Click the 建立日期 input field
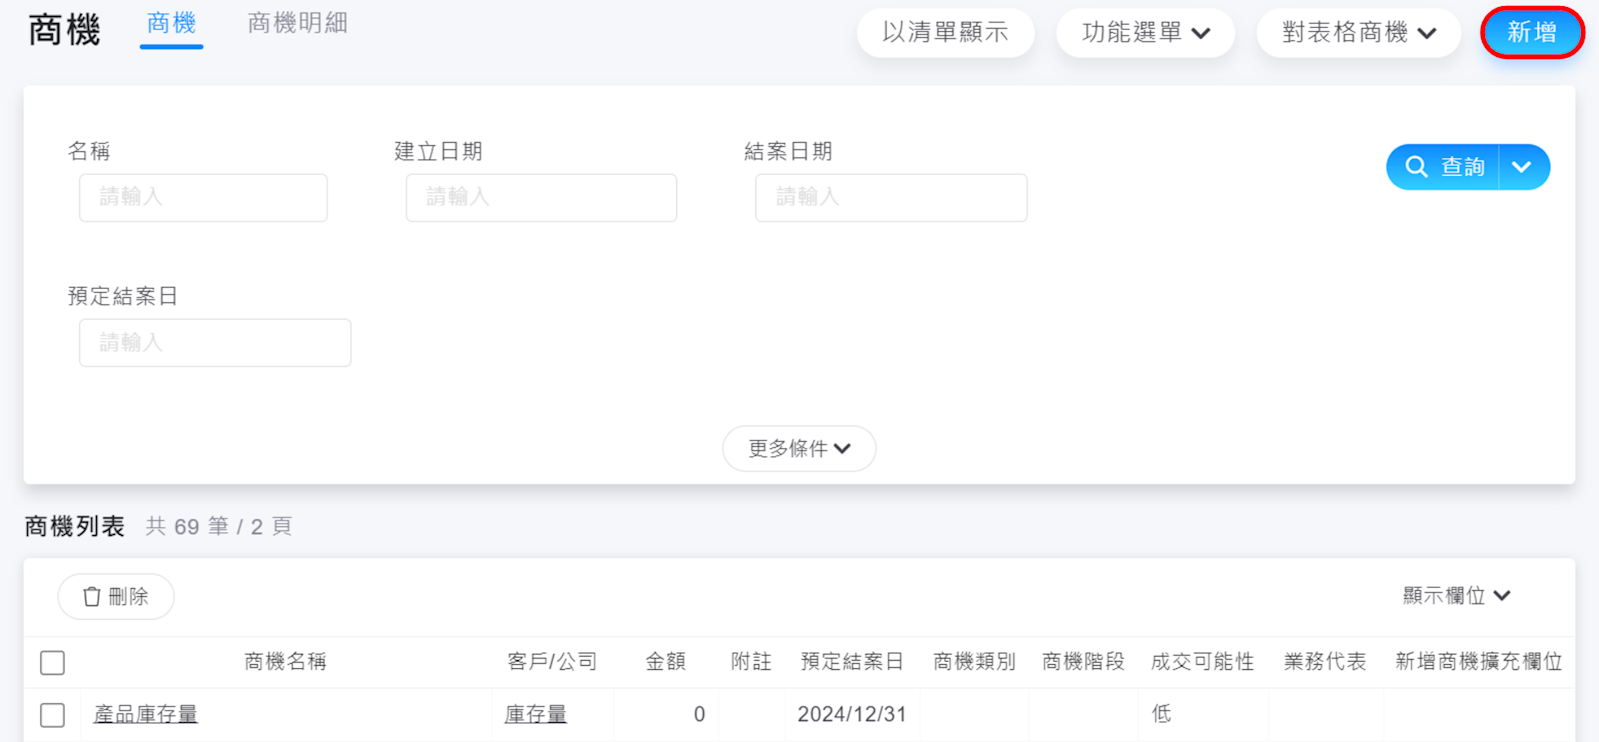This screenshot has height=742, width=1599. click(x=541, y=198)
